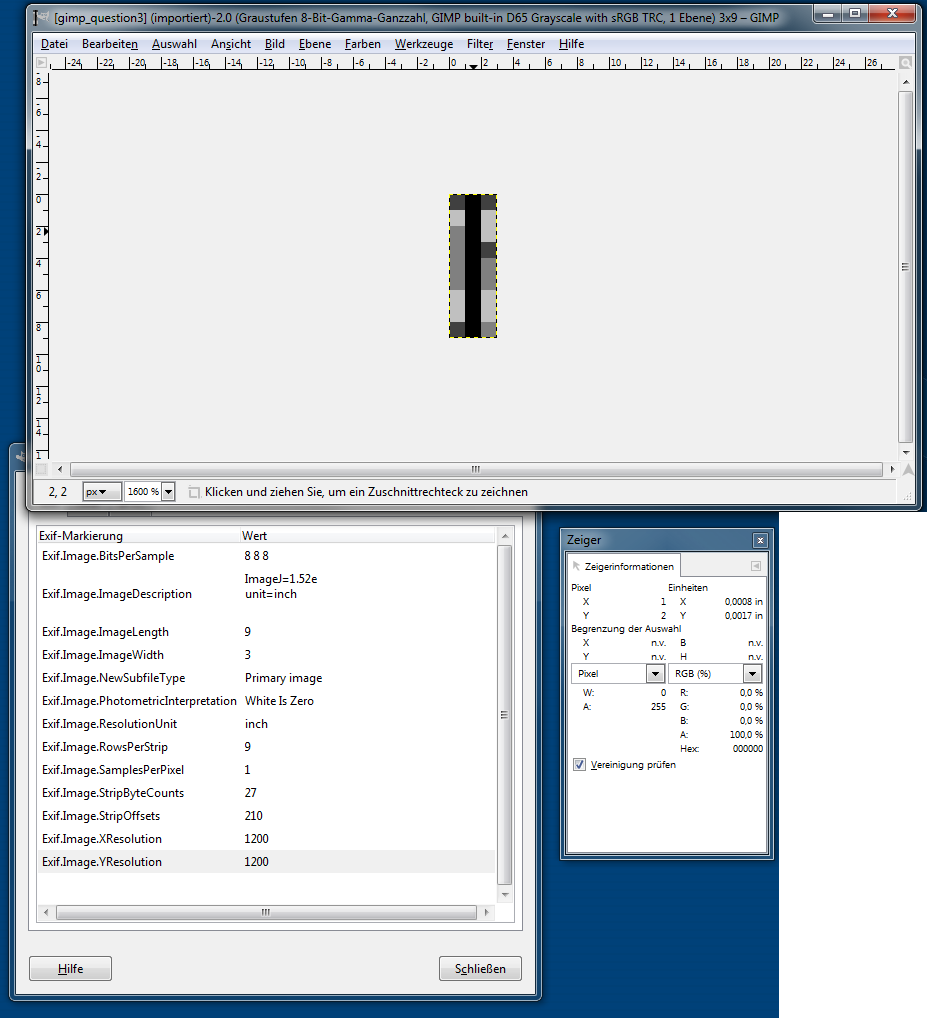
Task: Click canvas scroll-left arrow at bottom
Action: (60, 469)
